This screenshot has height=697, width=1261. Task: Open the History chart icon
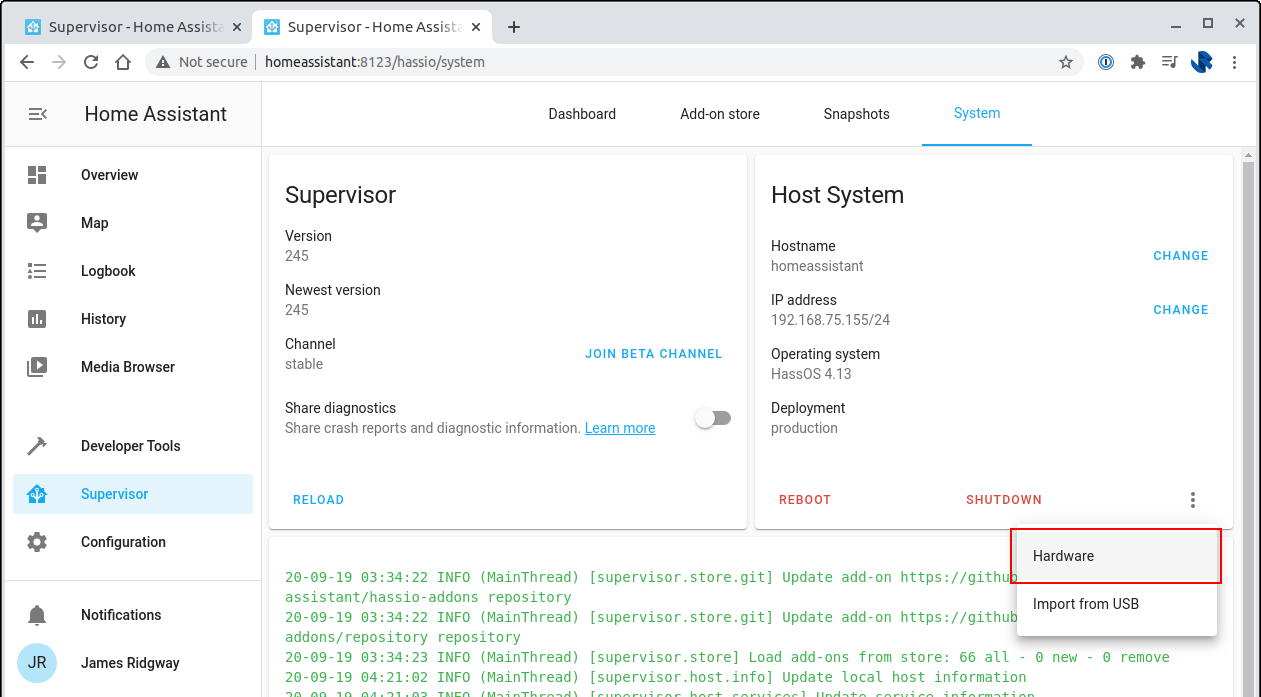37,319
